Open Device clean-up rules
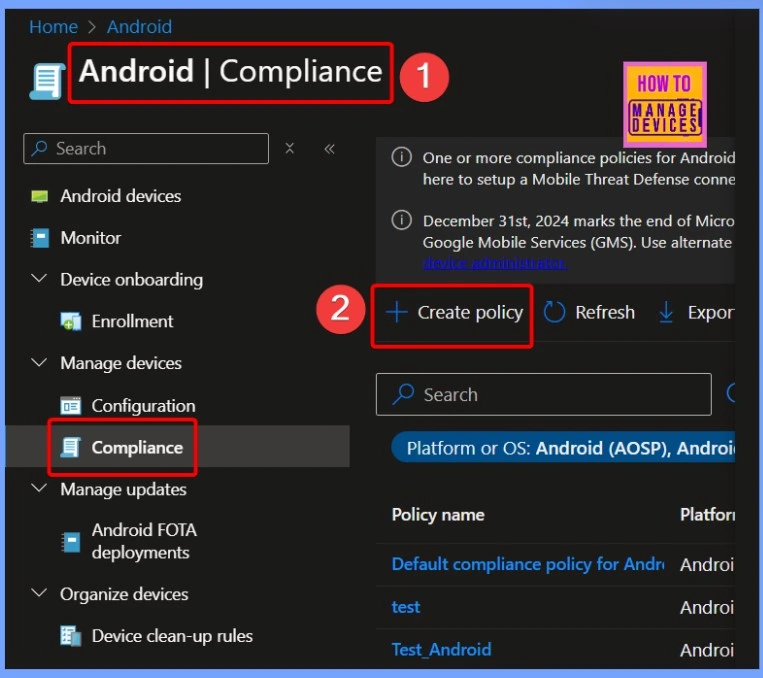This screenshot has width=763, height=678. [x=172, y=636]
